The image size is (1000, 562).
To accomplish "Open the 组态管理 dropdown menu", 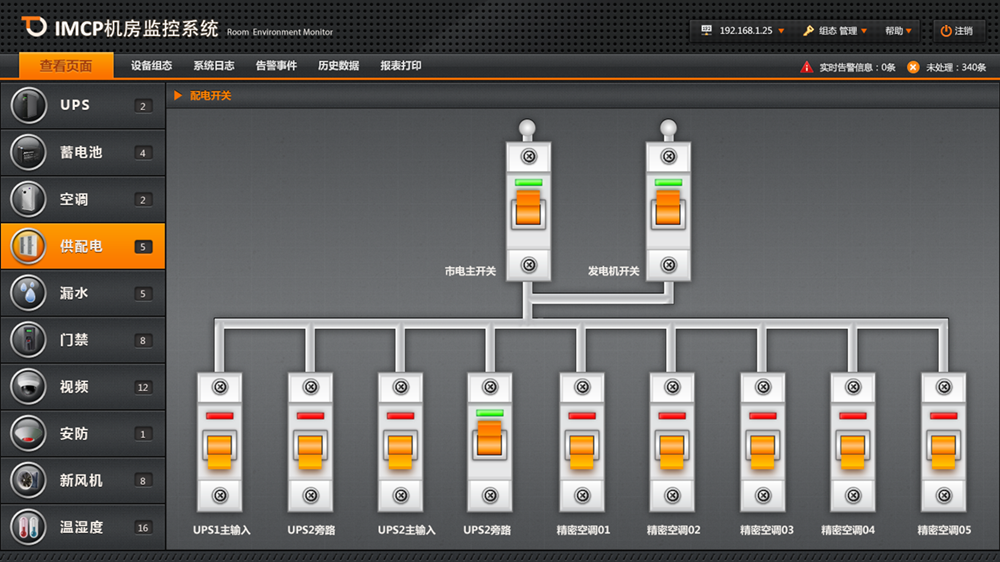I will tap(835, 31).
